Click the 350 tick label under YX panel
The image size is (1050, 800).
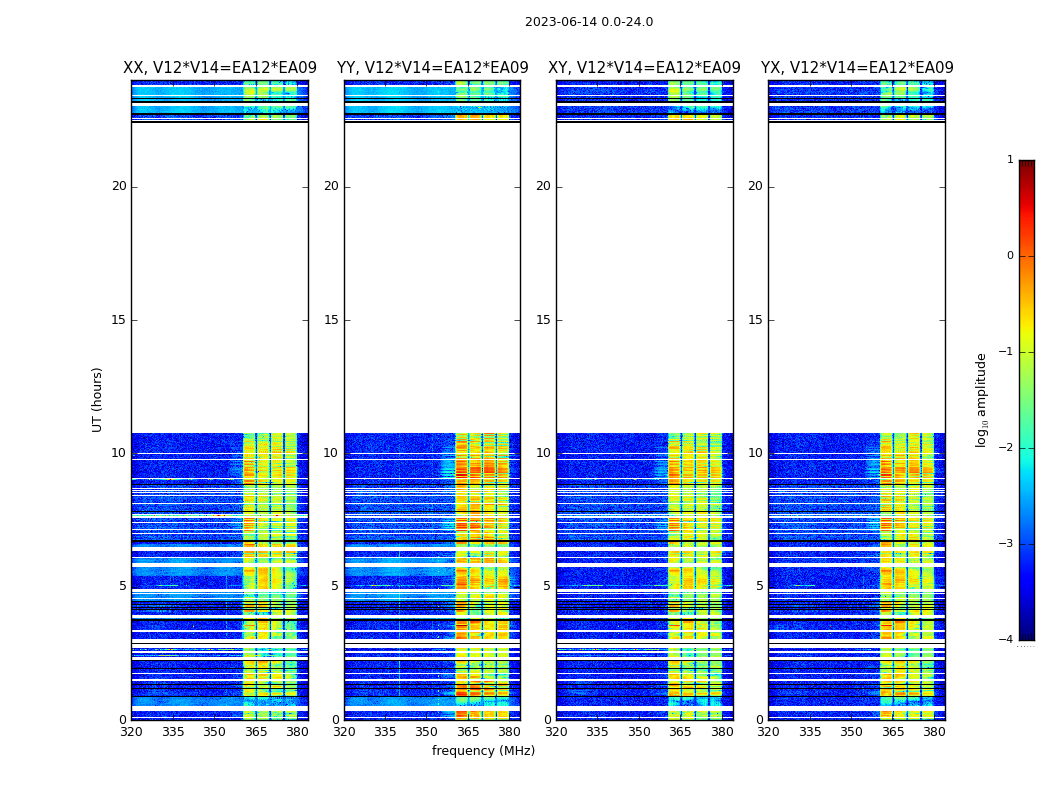click(851, 732)
